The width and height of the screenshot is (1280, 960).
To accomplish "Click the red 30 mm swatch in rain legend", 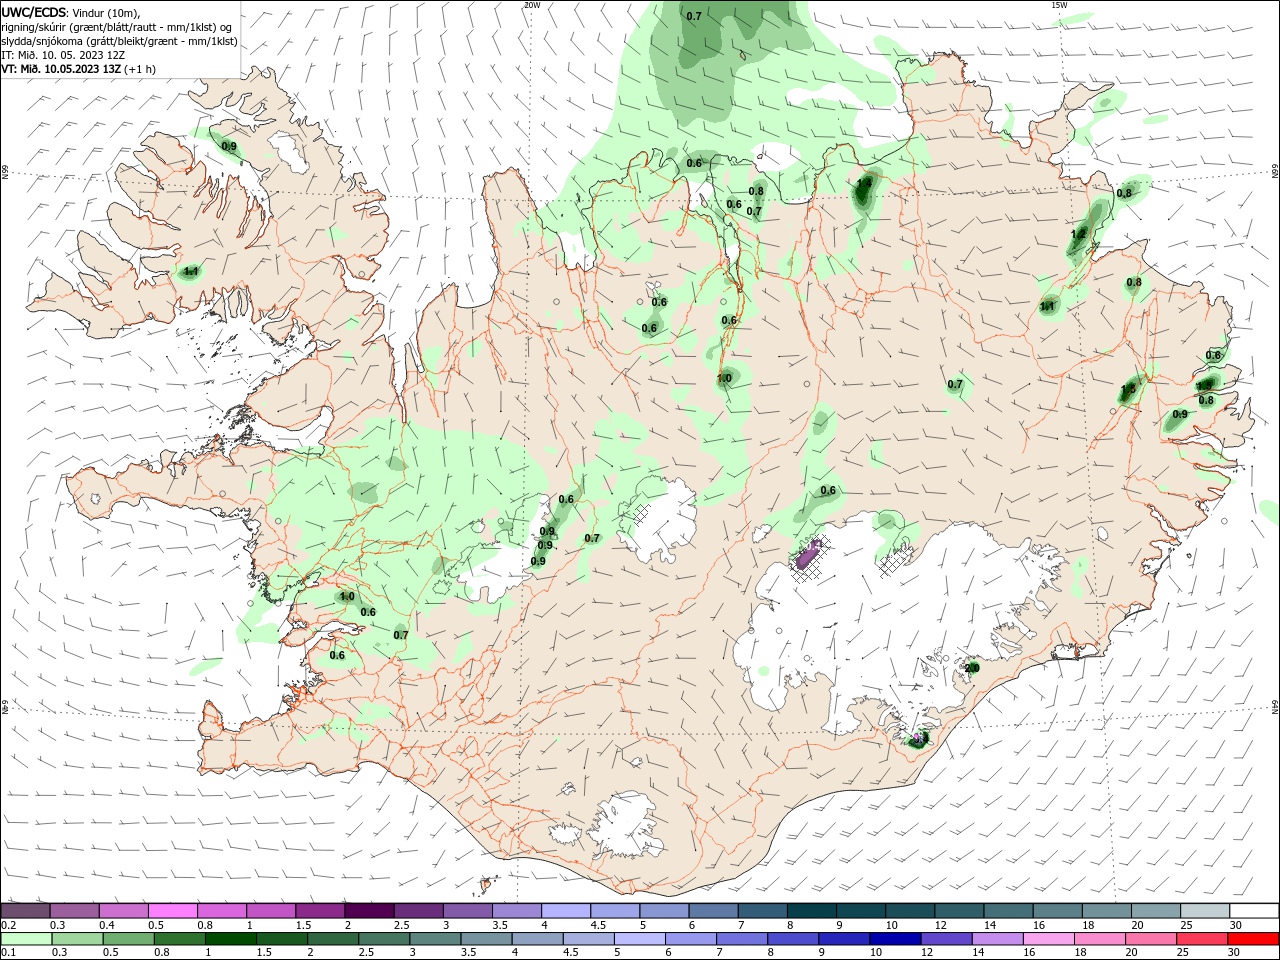I will [1255, 939].
